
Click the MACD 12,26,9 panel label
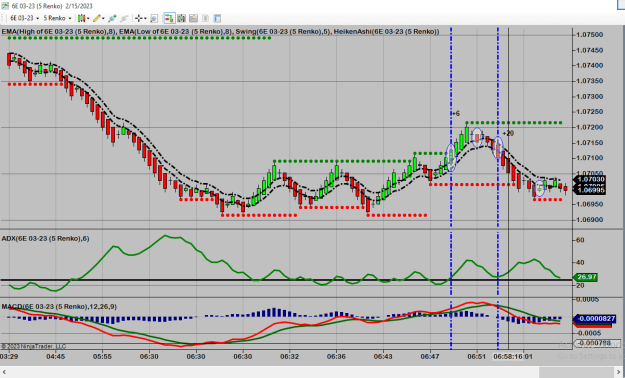(59, 307)
